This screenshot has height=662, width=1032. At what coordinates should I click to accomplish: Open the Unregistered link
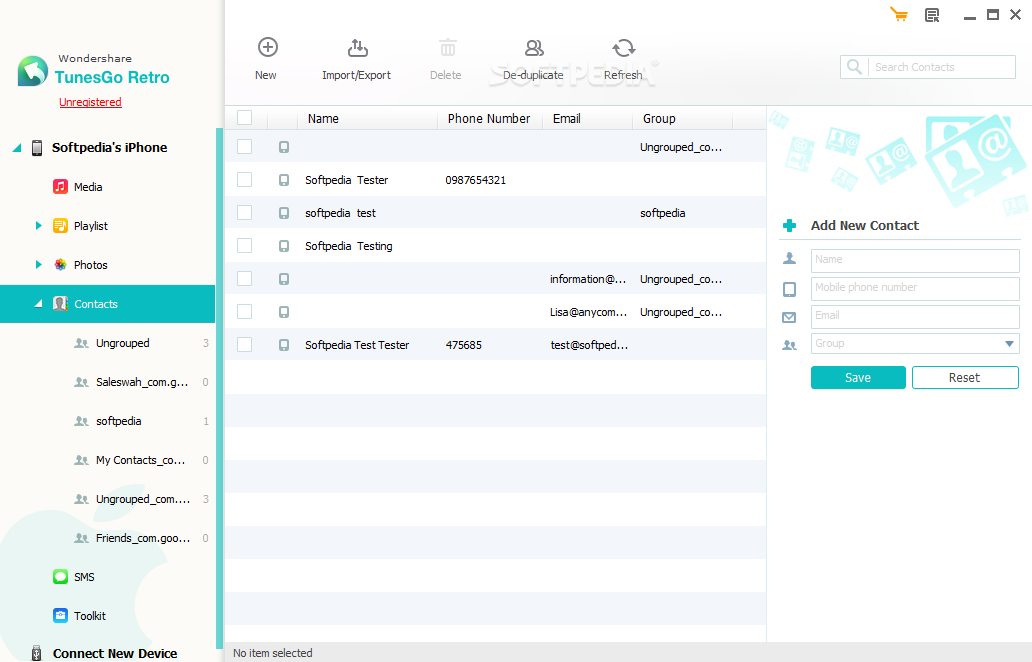point(90,102)
